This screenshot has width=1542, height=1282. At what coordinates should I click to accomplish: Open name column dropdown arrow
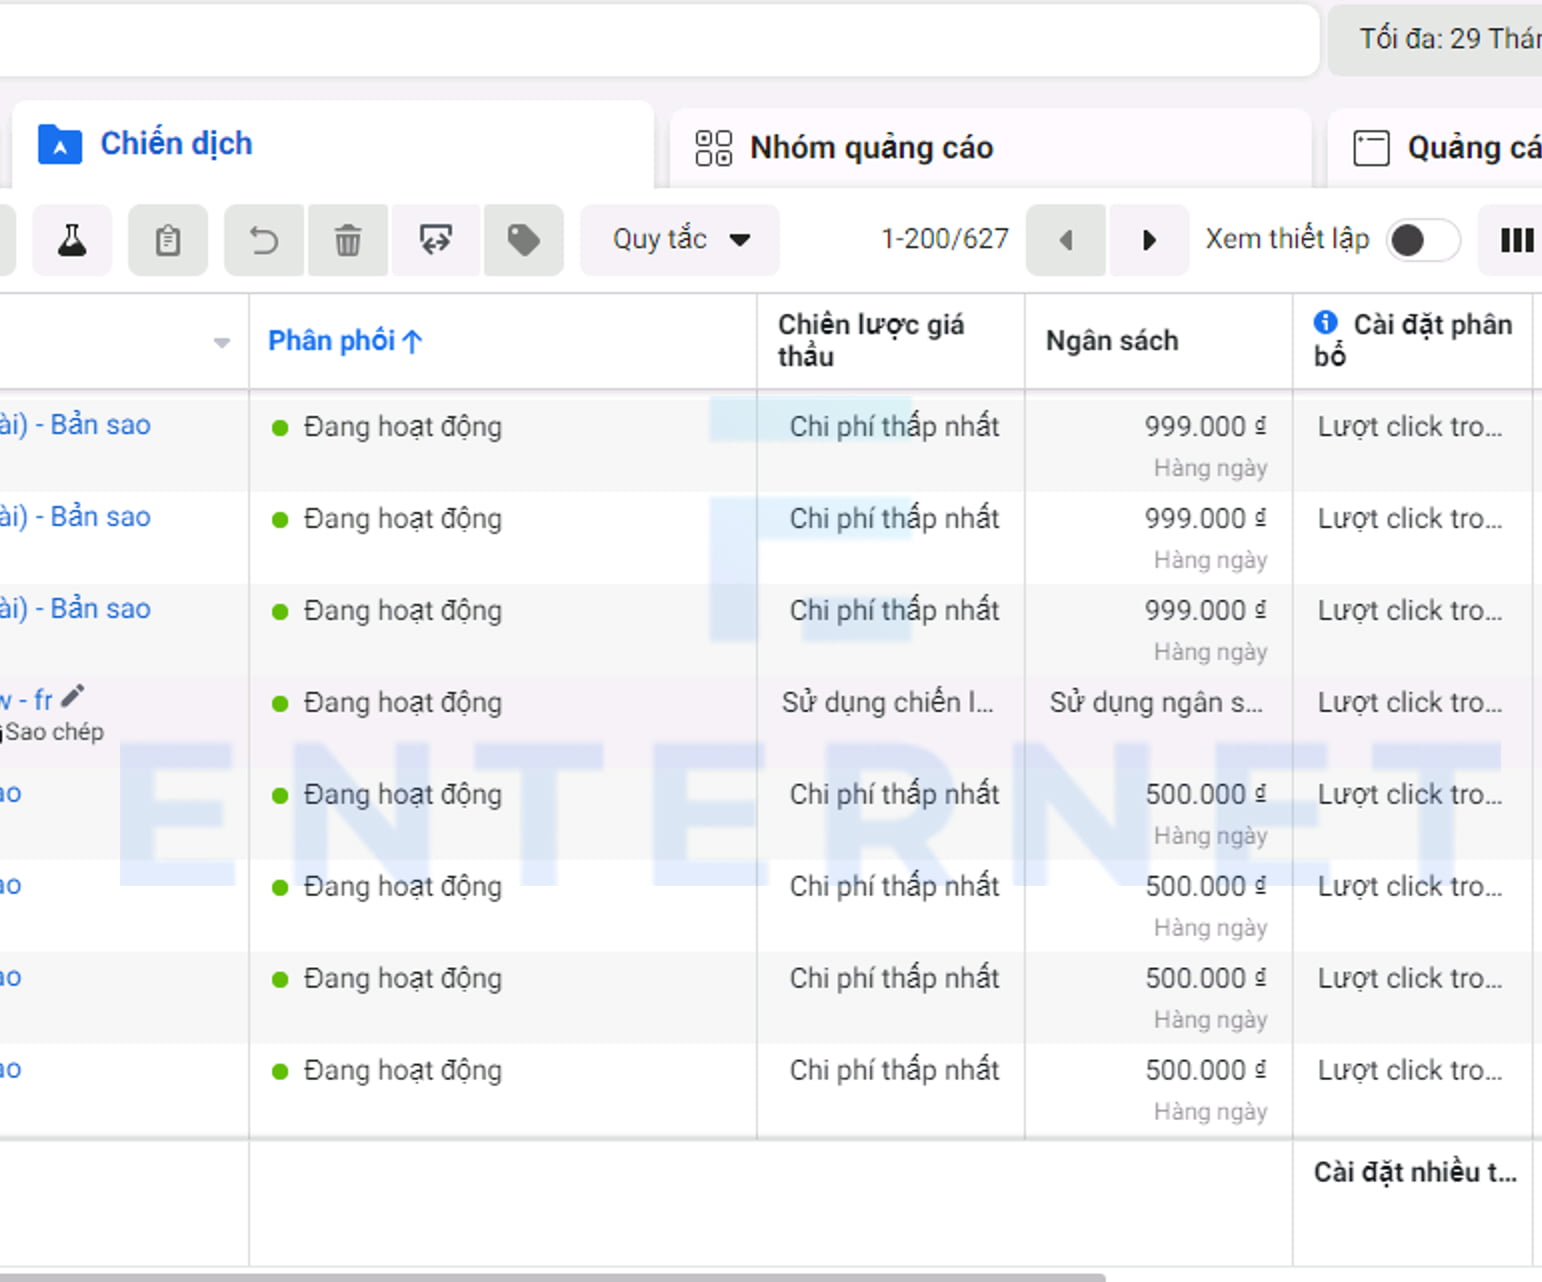(x=222, y=343)
